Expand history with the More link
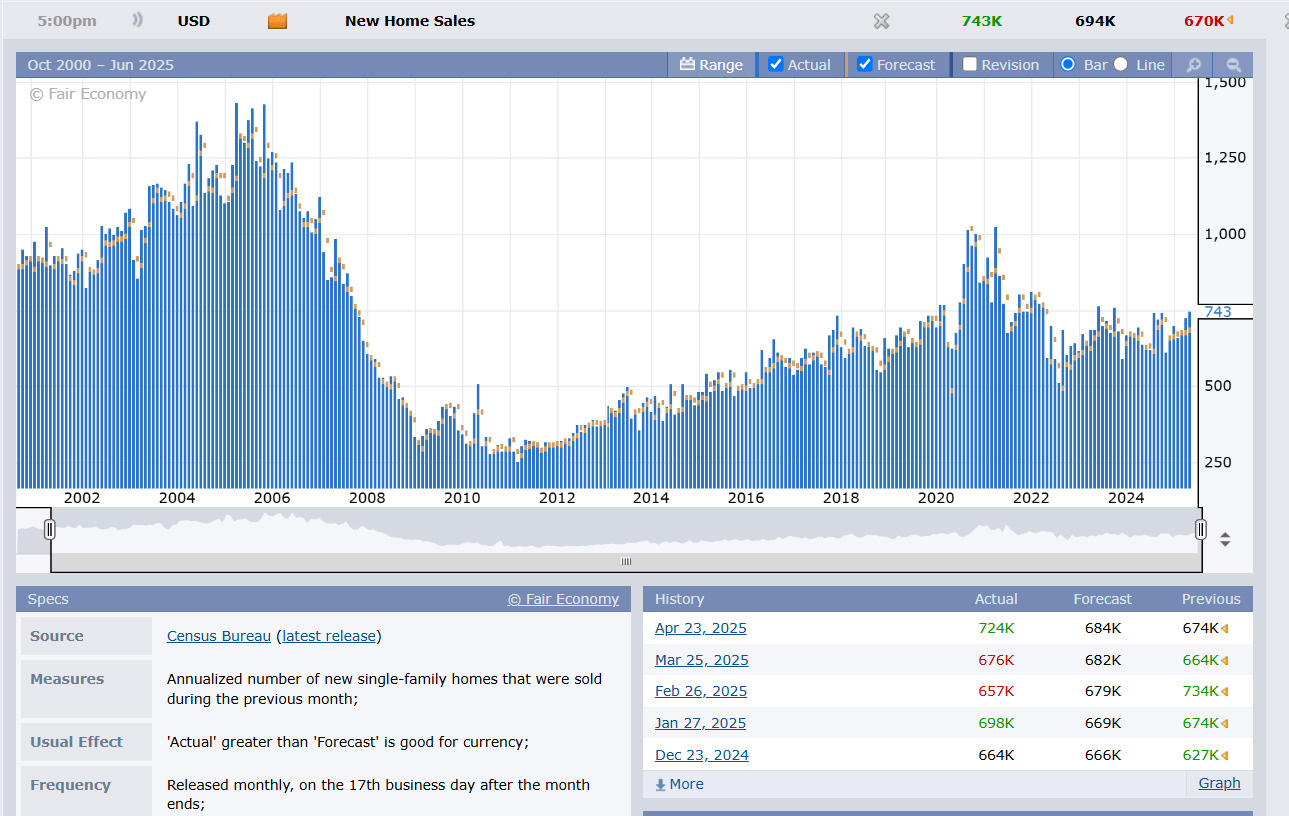This screenshot has width=1289, height=816. tap(680, 784)
